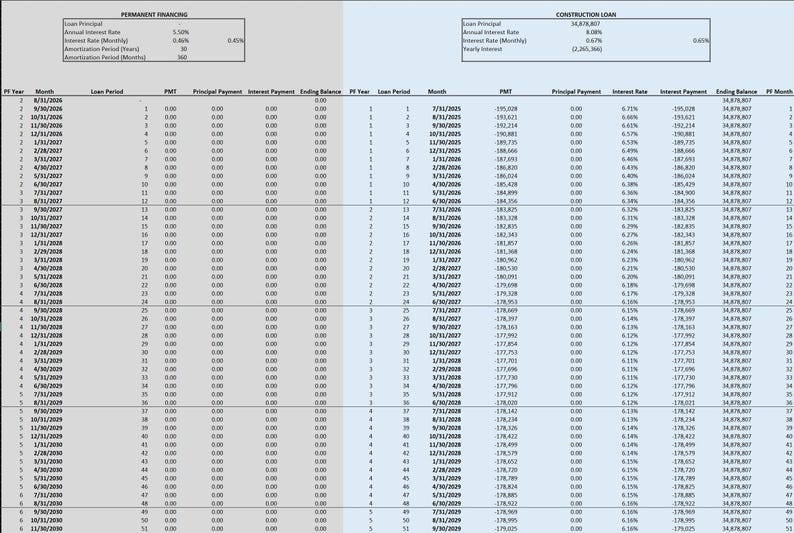
Task: Select the "6.32%" interest rate cell
Action: click(x=630, y=210)
